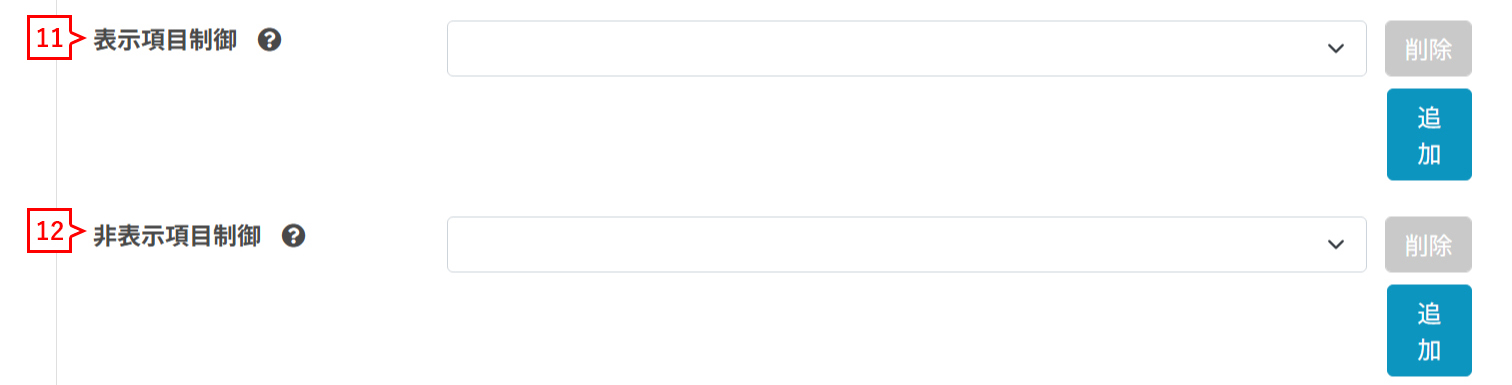Open help icon next to 非表示項目制御
Viewport: 1512px width, 385px height.
[x=293, y=236]
